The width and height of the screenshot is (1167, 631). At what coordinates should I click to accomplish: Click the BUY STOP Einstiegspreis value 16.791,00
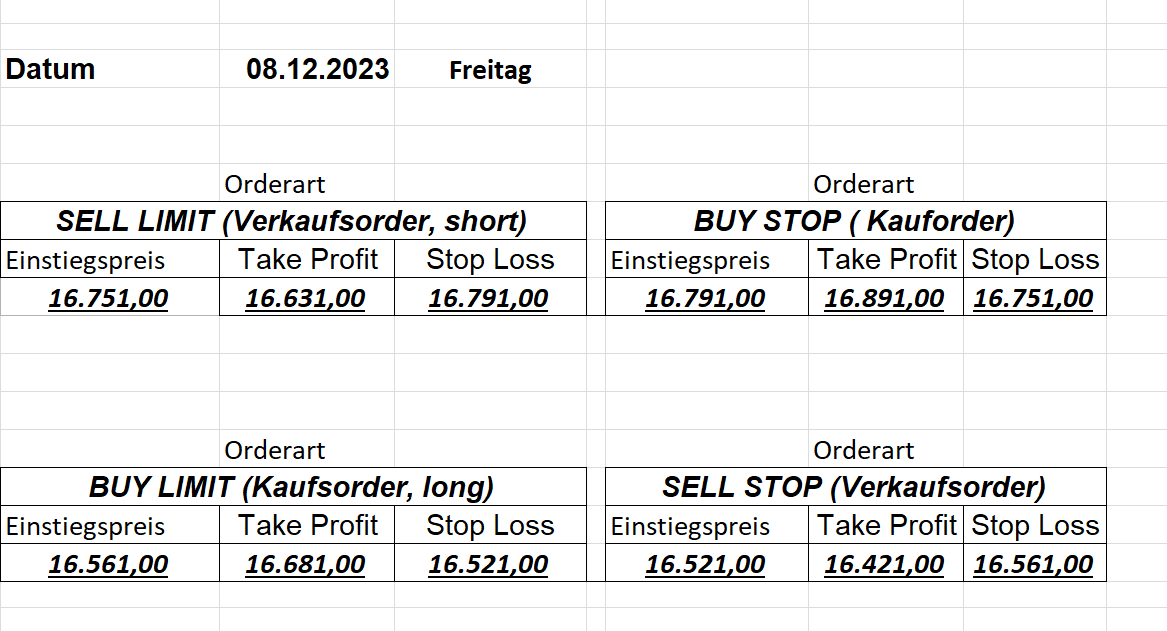pos(706,298)
